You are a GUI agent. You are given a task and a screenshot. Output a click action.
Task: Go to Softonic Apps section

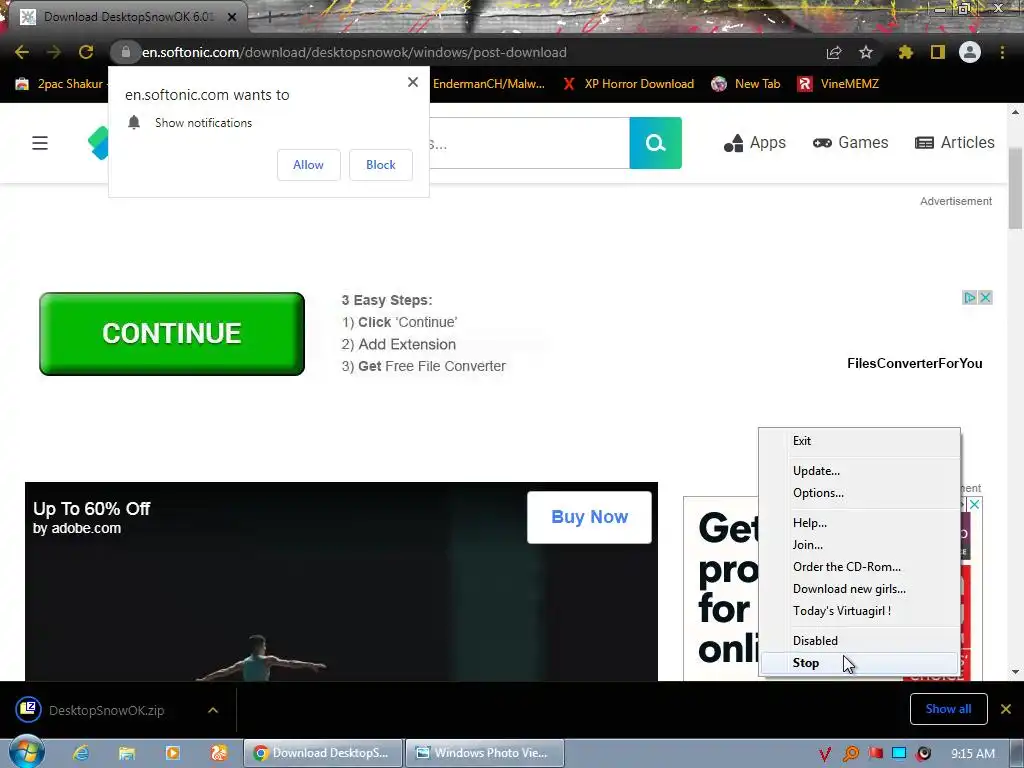point(755,143)
